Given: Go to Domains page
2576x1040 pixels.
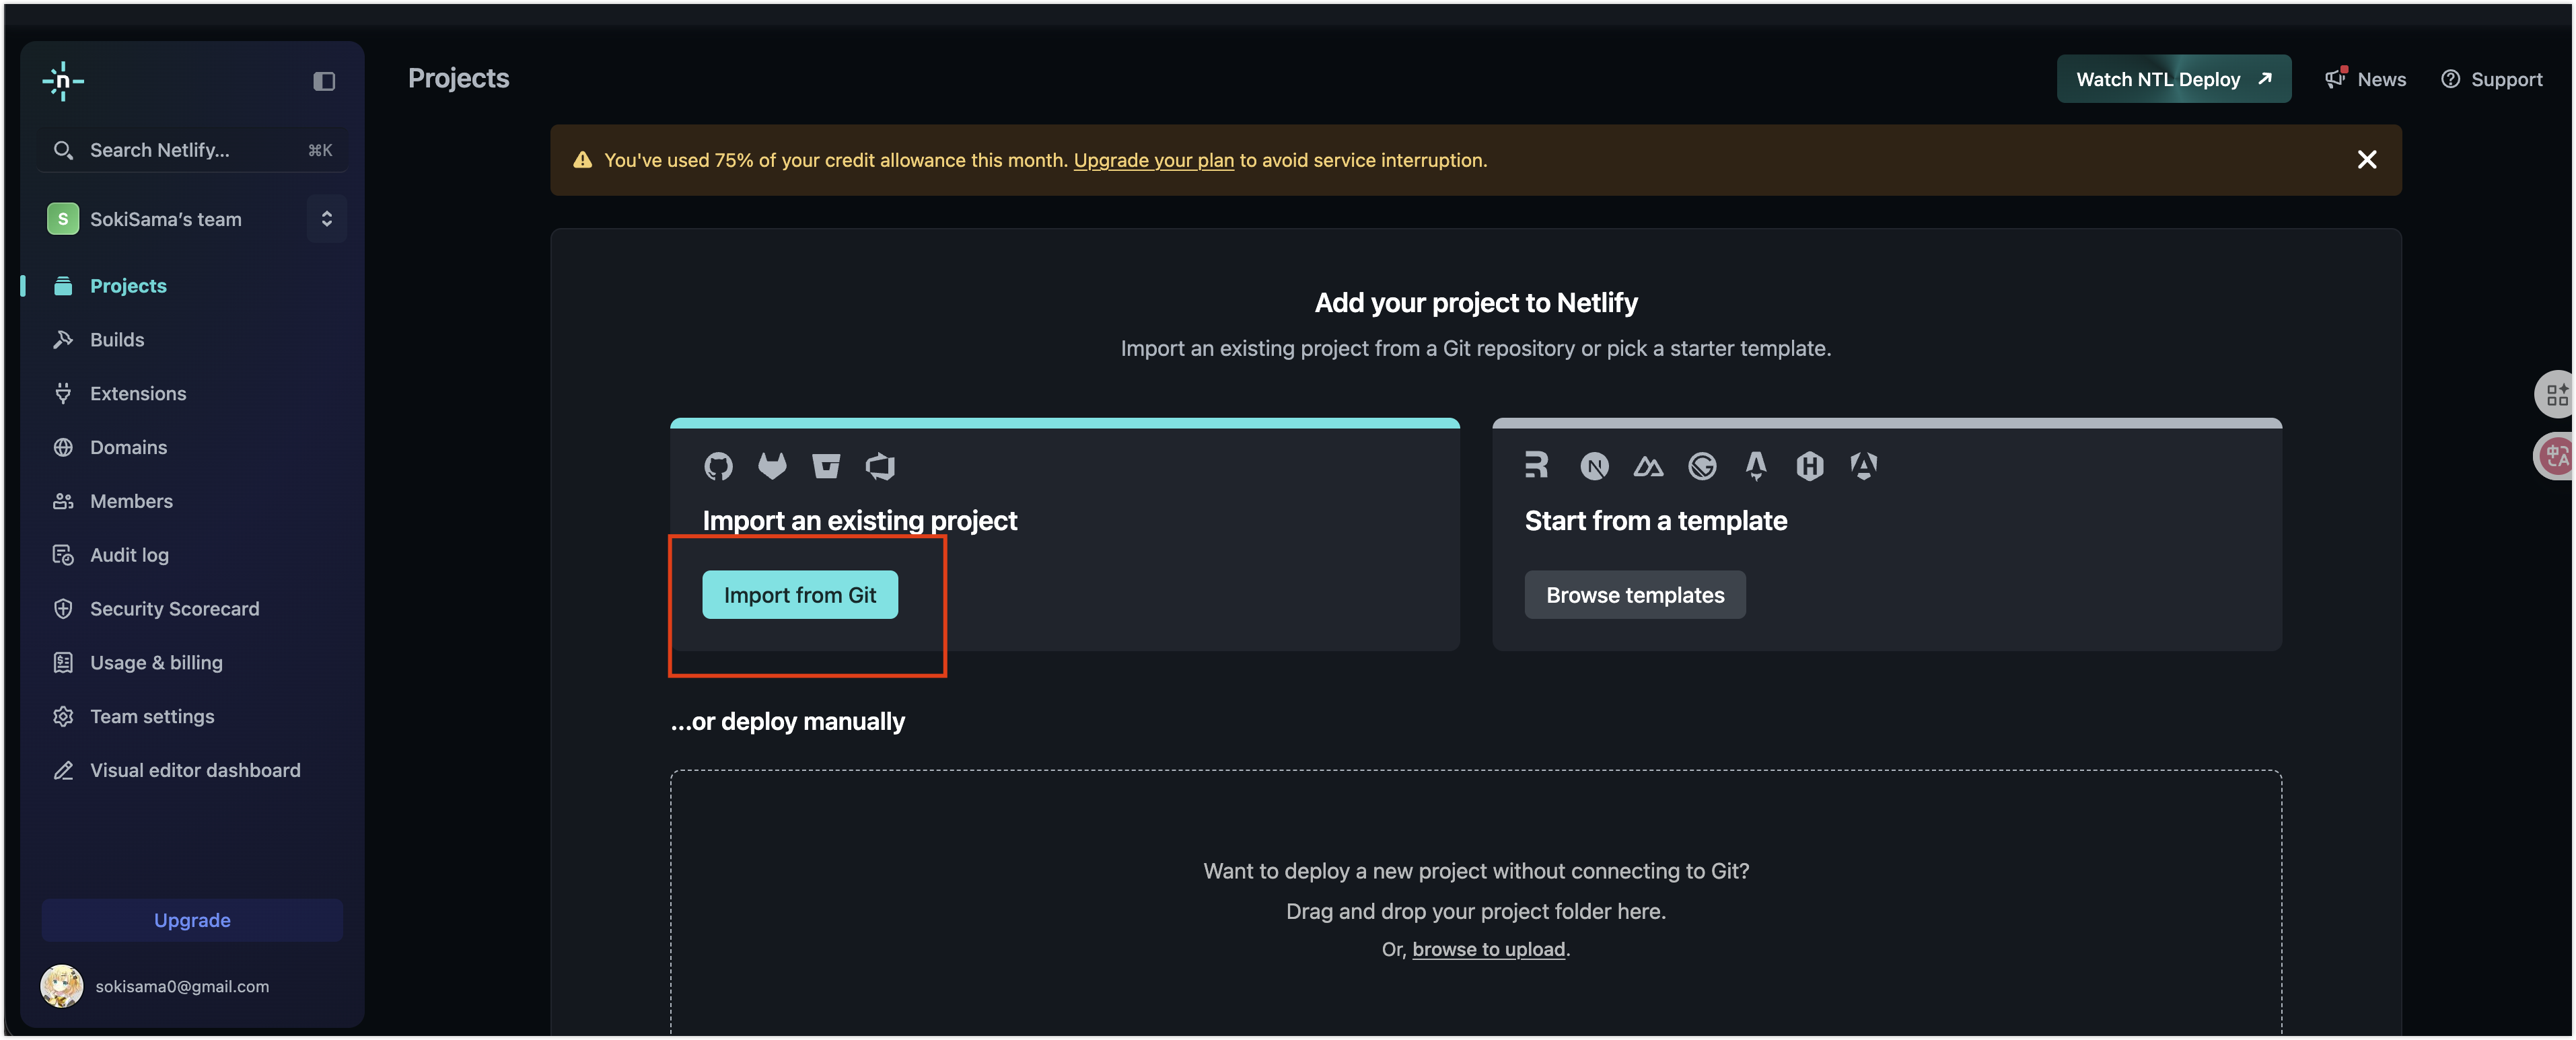Looking at the screenshot, I should 128,448.
